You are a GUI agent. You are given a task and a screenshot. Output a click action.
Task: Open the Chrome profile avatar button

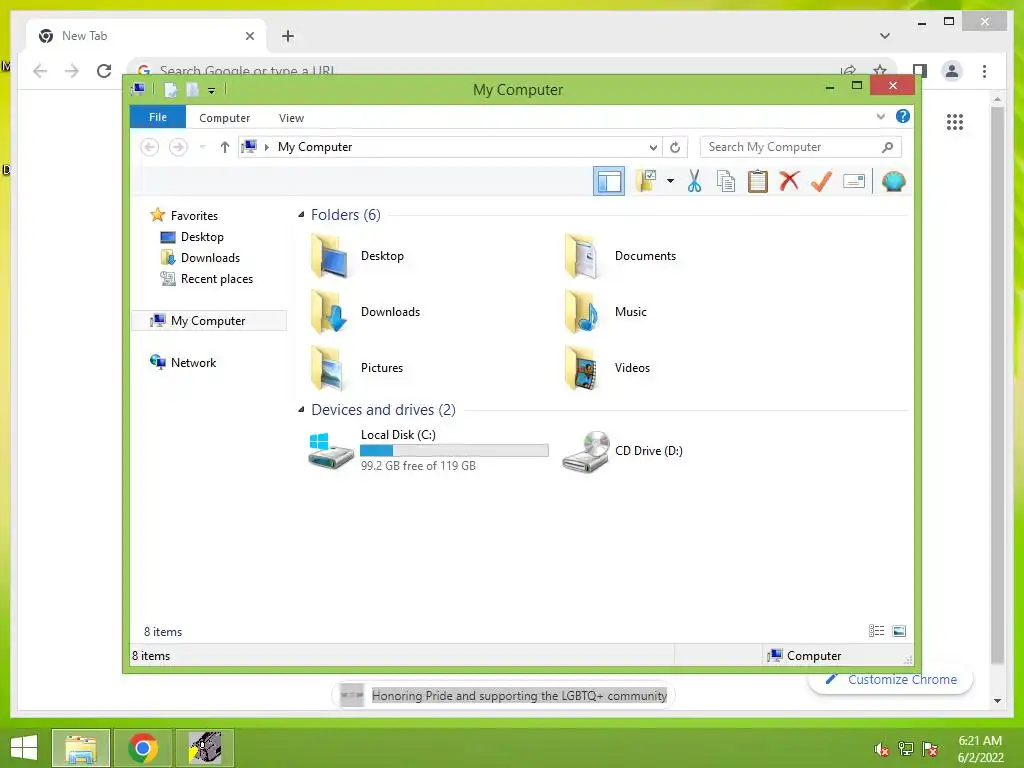(x=952, y=71)
